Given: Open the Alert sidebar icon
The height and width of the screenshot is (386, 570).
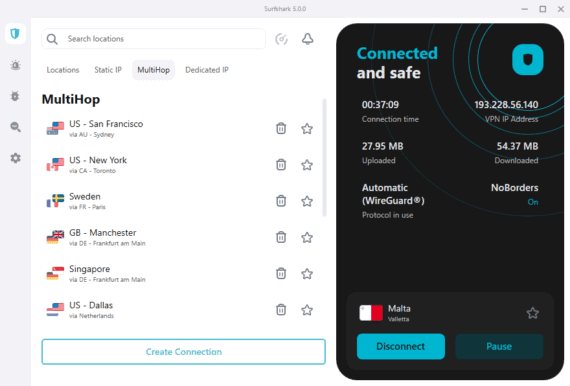Looking at the screenshot, I should tap(15, 65).
